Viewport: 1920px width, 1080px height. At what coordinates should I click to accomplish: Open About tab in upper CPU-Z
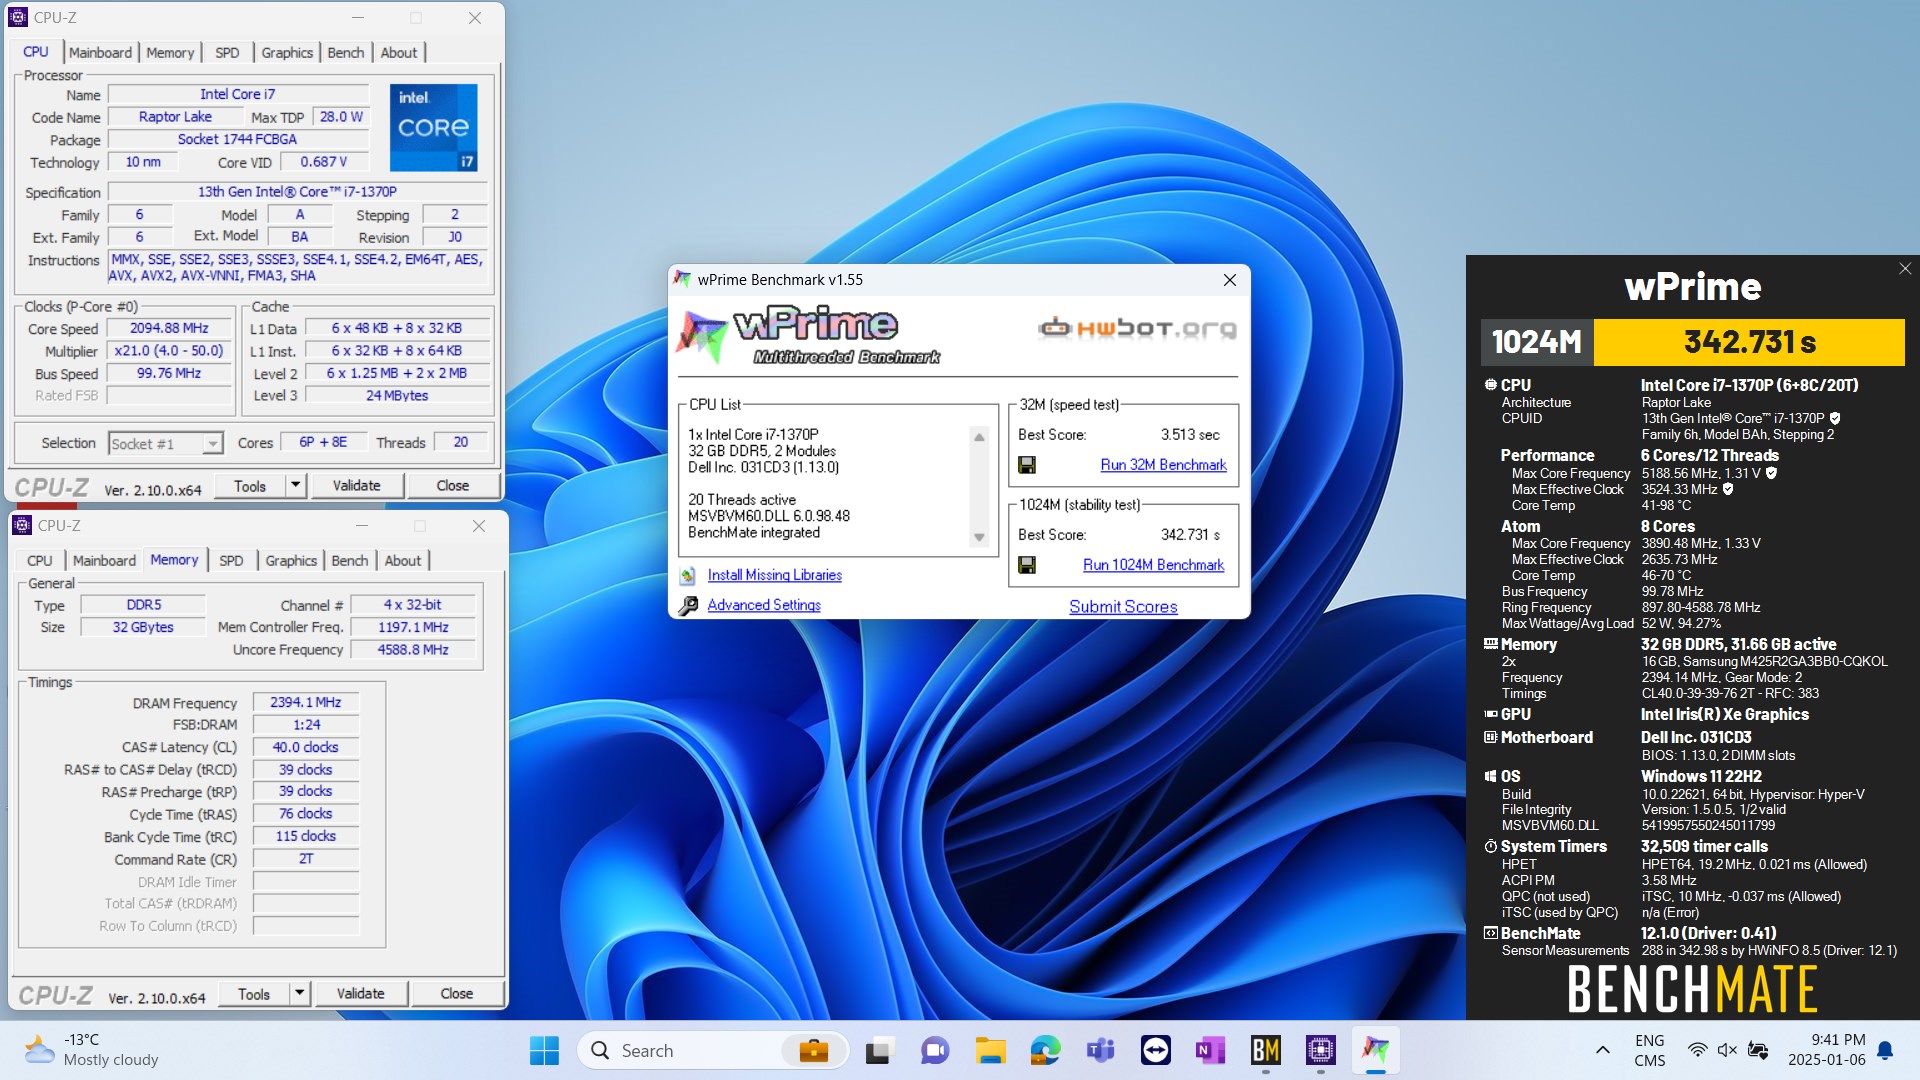pos(399,53)
